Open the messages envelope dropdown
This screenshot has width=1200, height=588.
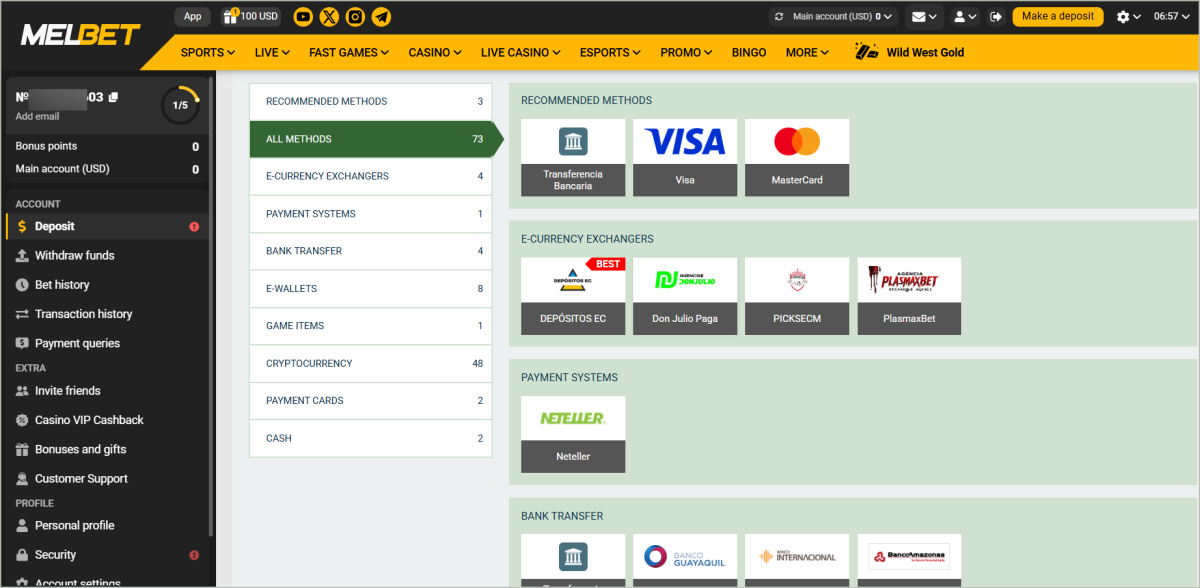[x=923, y=17]
